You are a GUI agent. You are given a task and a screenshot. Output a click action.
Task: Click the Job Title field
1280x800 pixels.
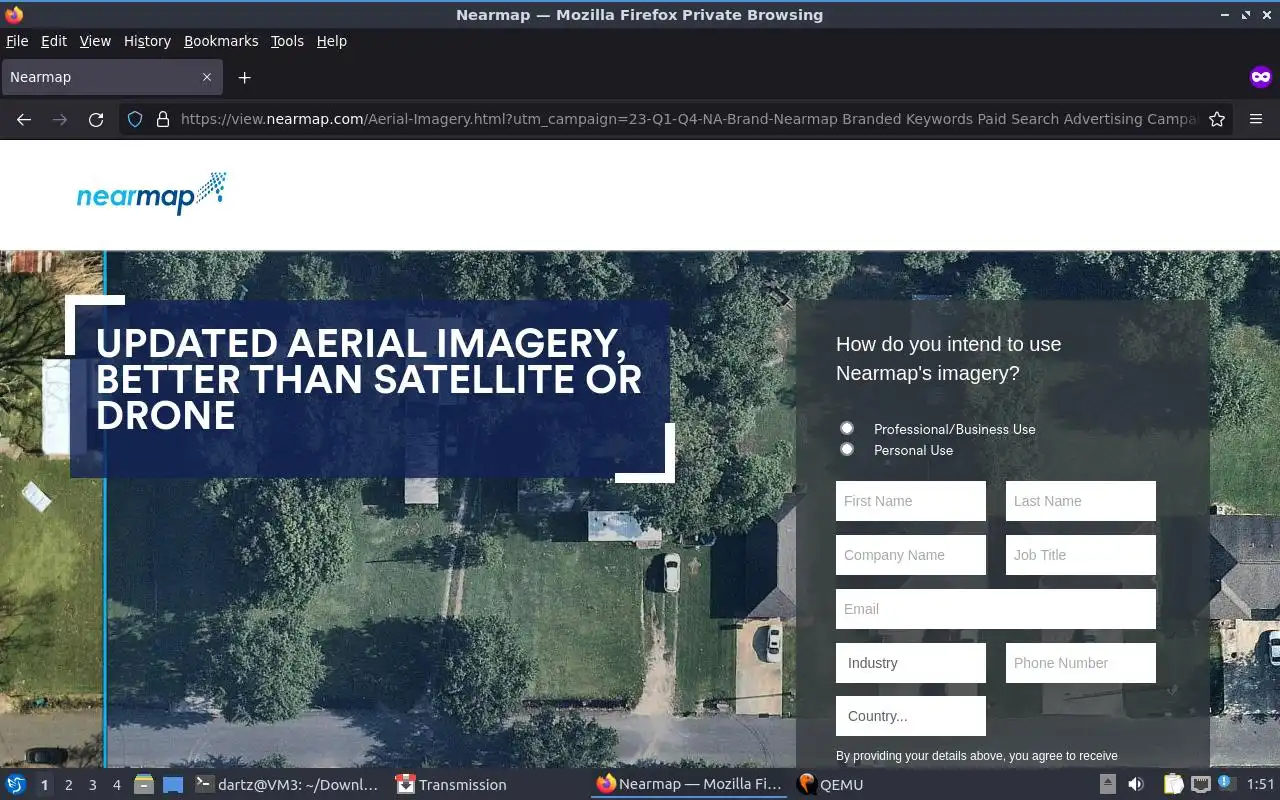coord(1081,555)
